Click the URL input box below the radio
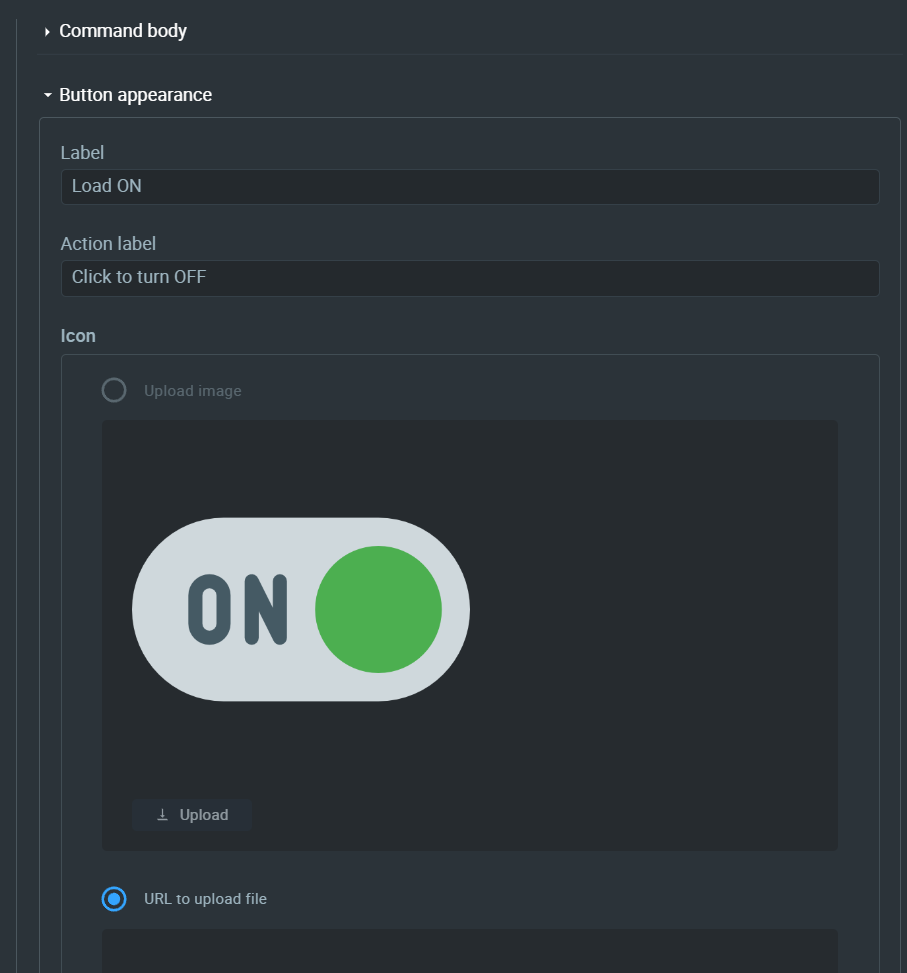 (470, 951)
